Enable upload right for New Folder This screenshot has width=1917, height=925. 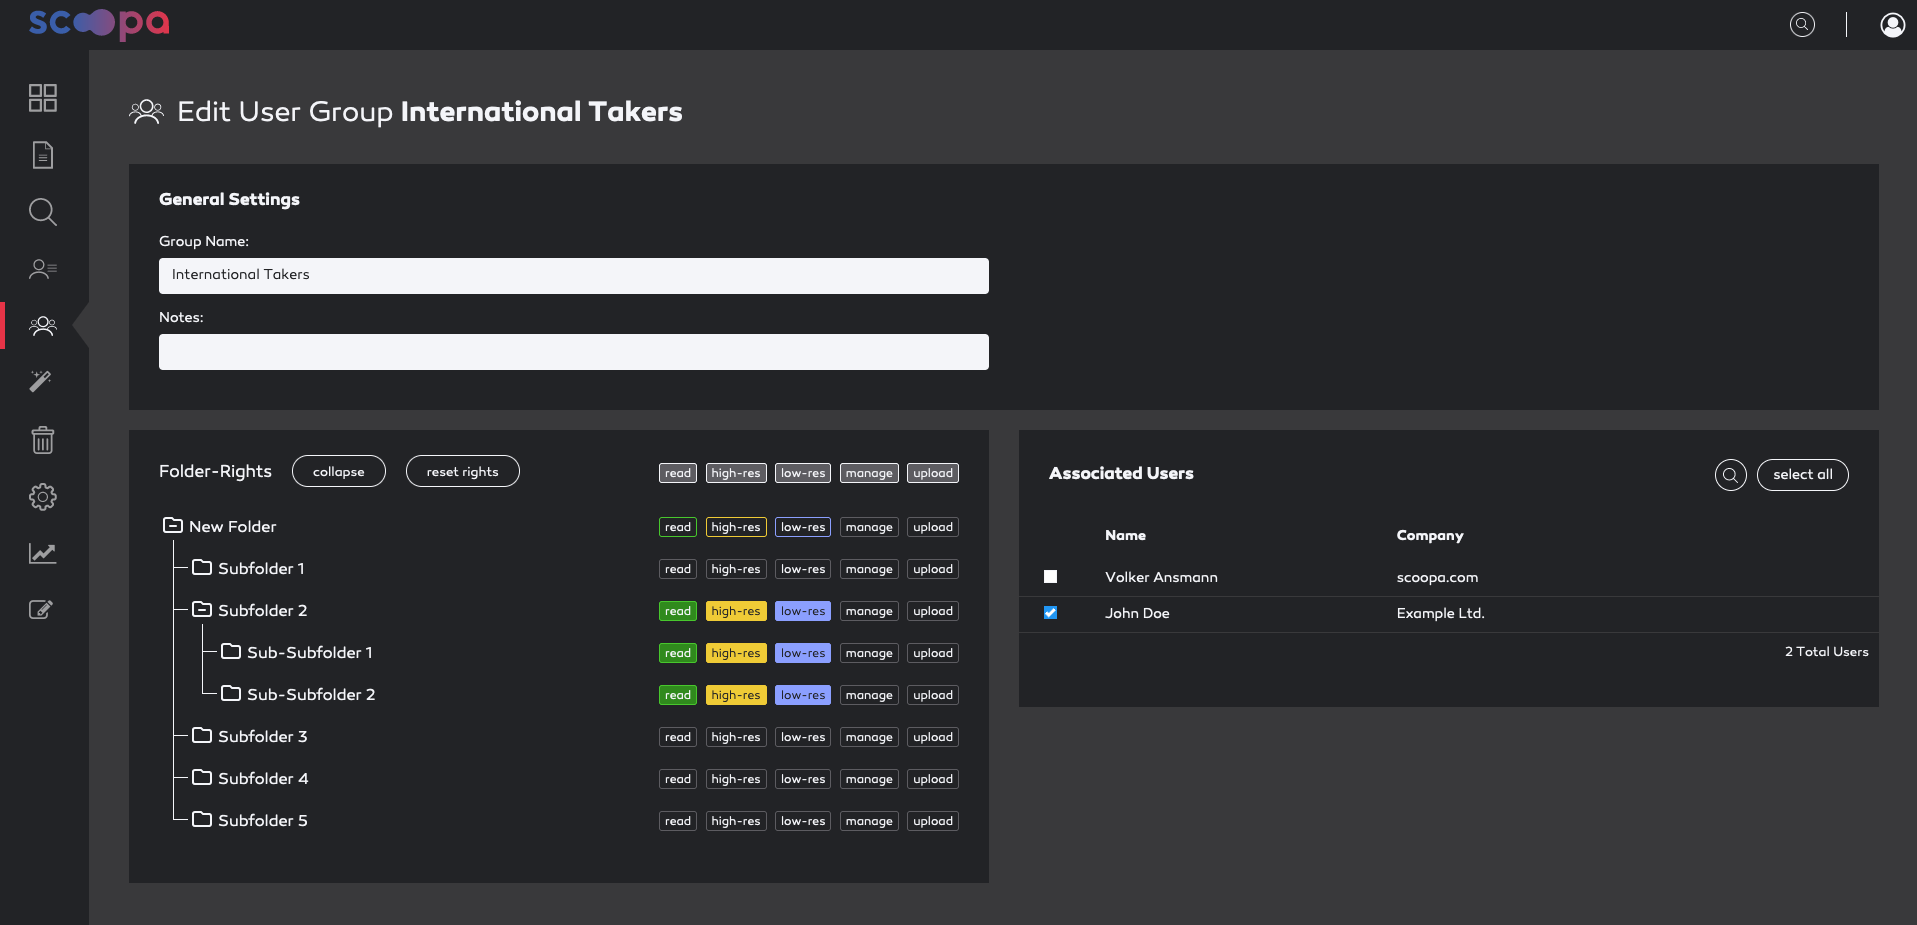933,527
